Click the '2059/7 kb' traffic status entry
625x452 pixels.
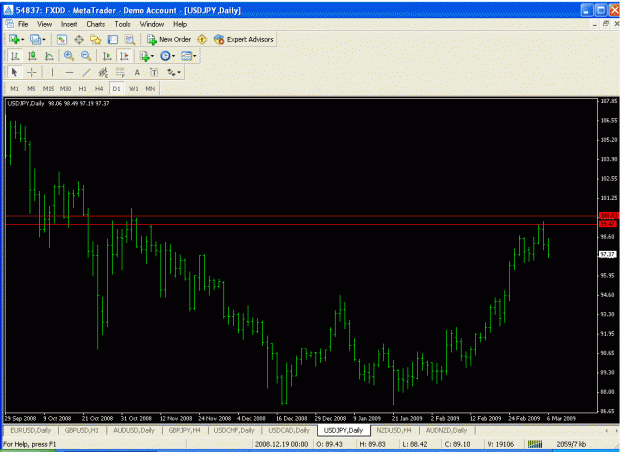[x=571, y=444]
